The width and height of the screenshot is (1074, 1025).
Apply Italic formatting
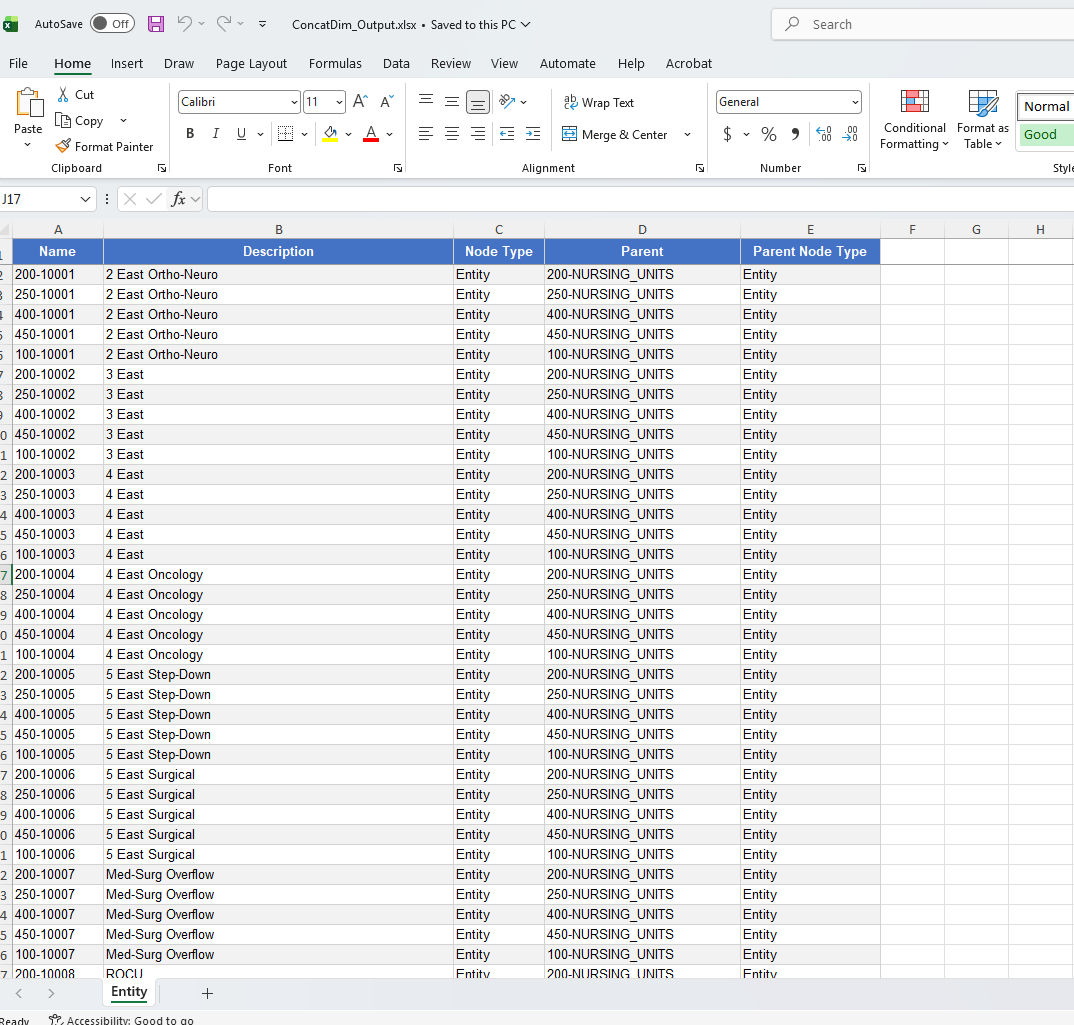[216, 134]
